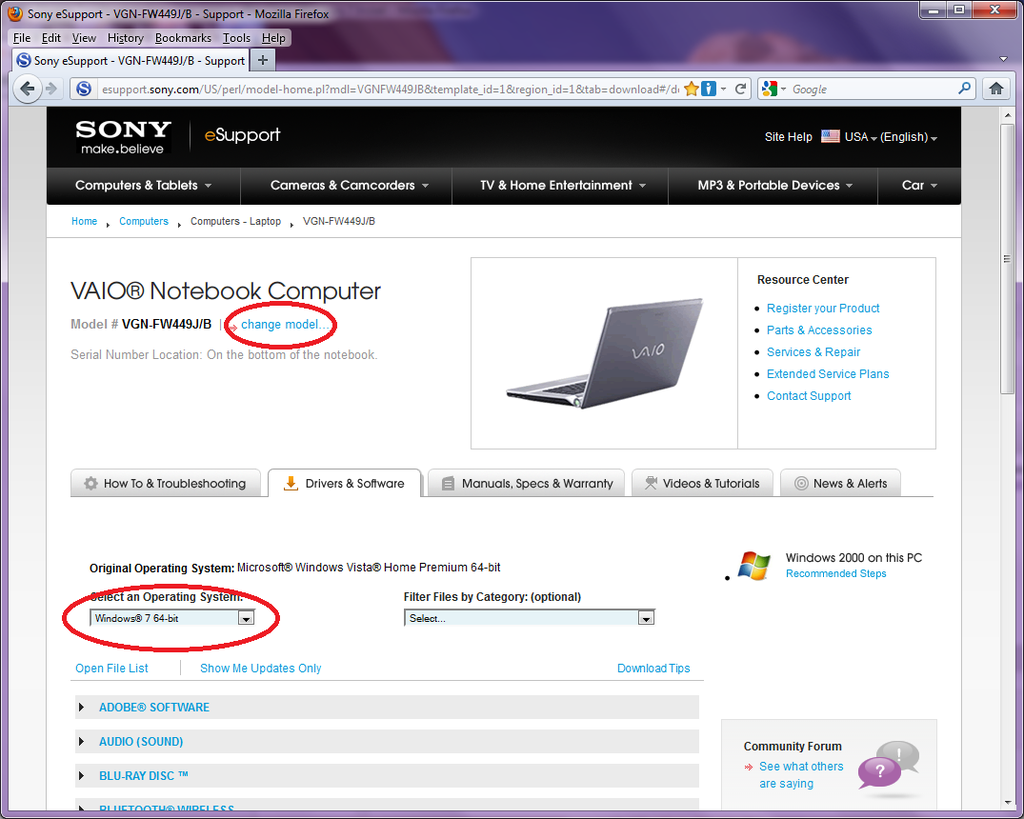Open the Help menu

pyautogui.click(x=274, y=38)
